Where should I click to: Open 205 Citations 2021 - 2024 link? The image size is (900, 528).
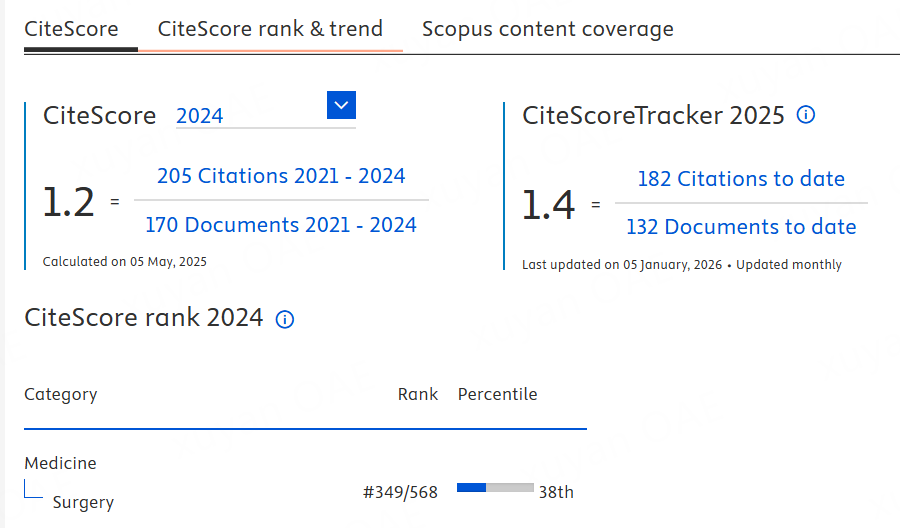click(281, 176)
